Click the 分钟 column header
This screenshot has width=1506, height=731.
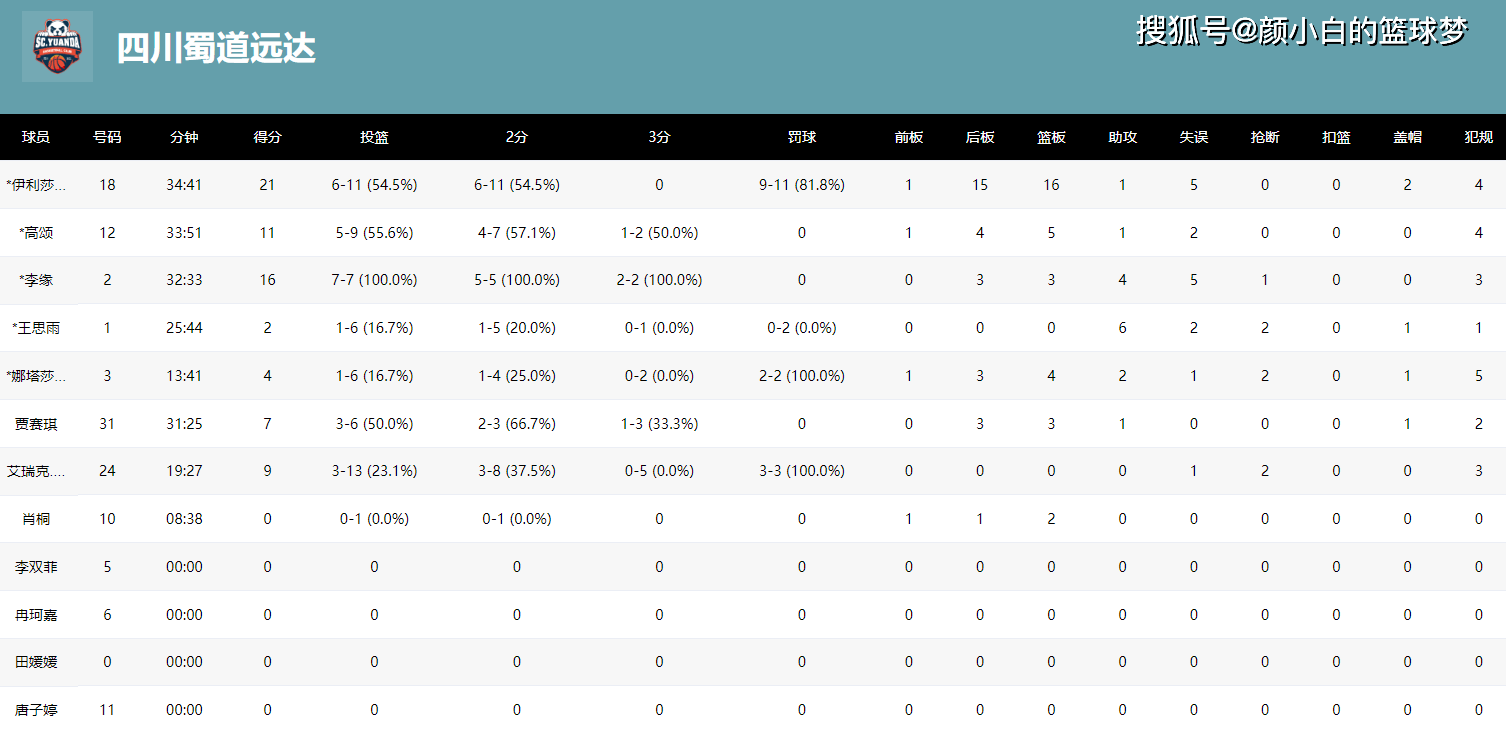184,137
